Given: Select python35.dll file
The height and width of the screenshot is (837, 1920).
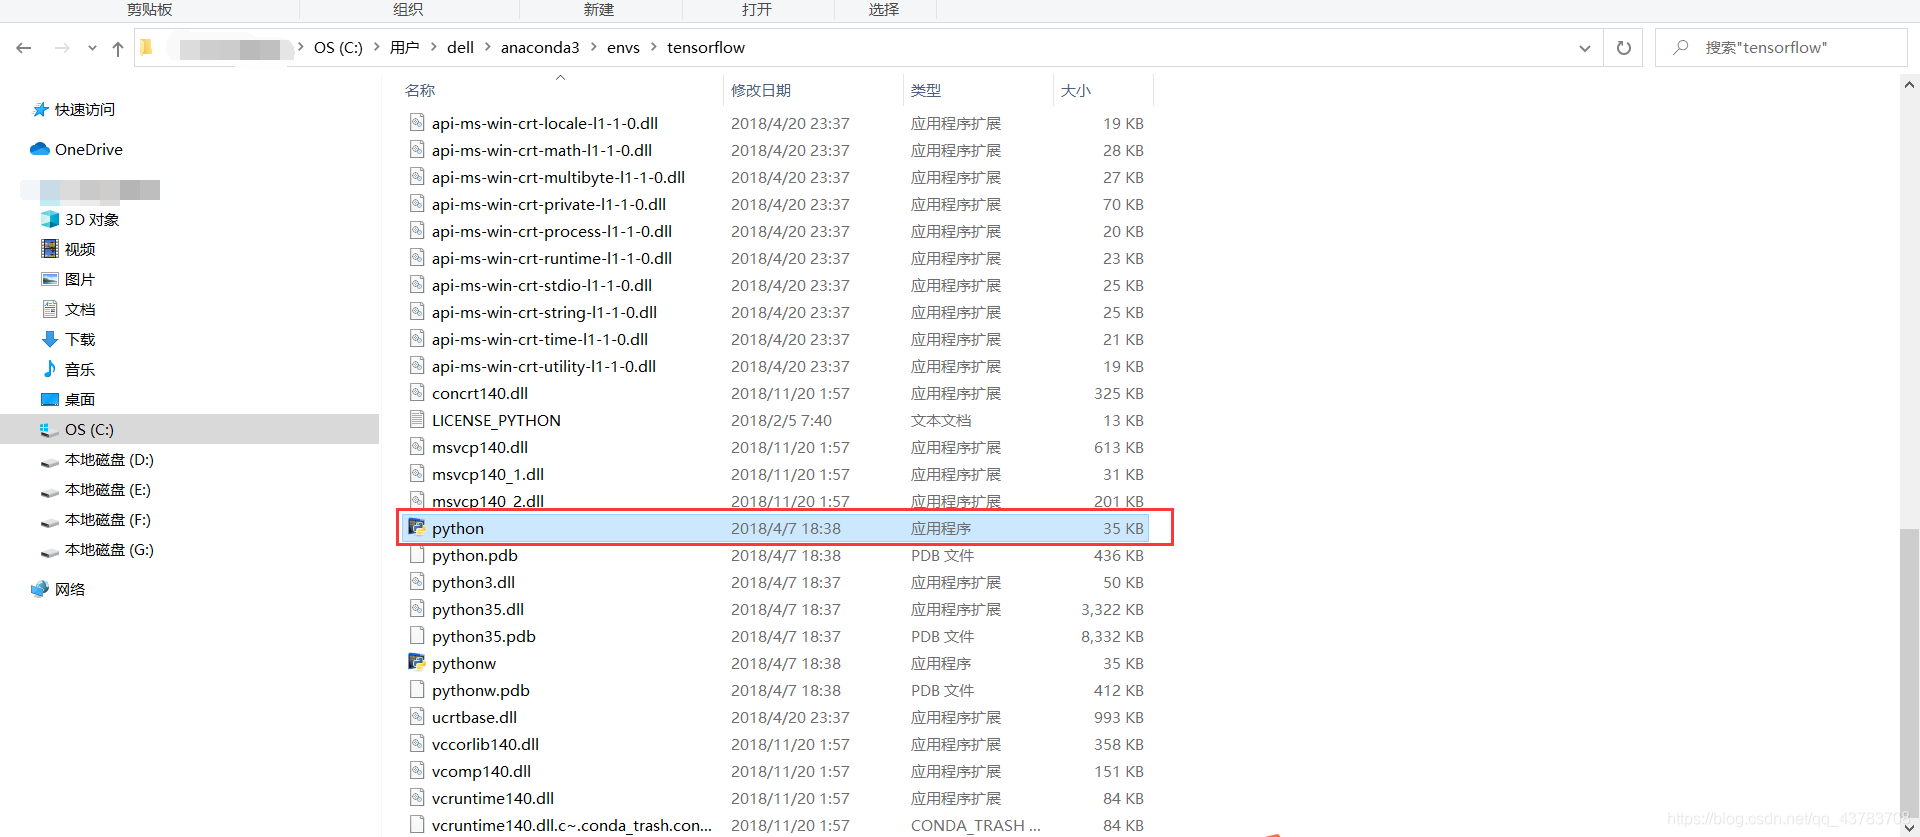Looking at the screenshot, I should point(478,609).
